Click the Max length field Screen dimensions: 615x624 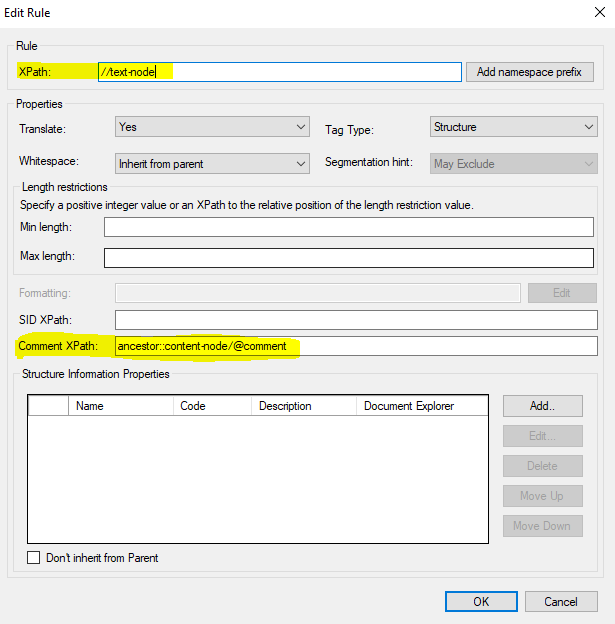coord(350,258)
